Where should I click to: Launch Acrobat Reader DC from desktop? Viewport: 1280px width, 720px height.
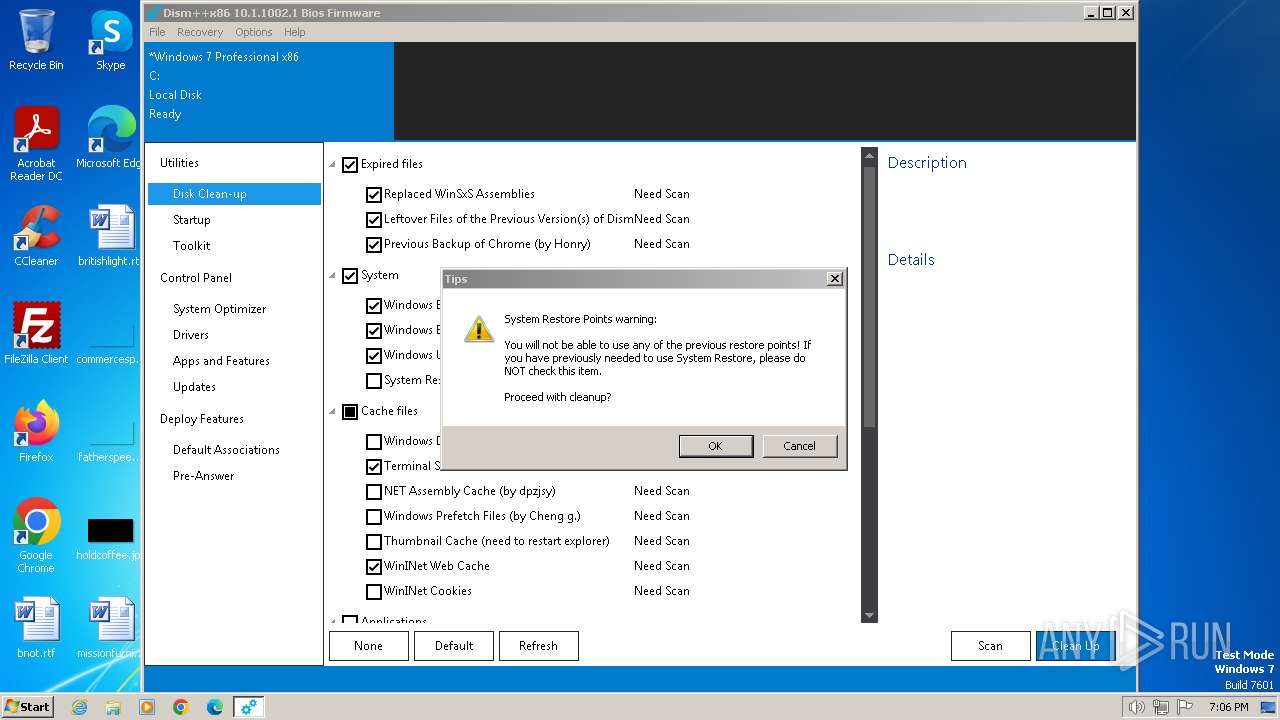pyautogui.click(x=36, y=144)
